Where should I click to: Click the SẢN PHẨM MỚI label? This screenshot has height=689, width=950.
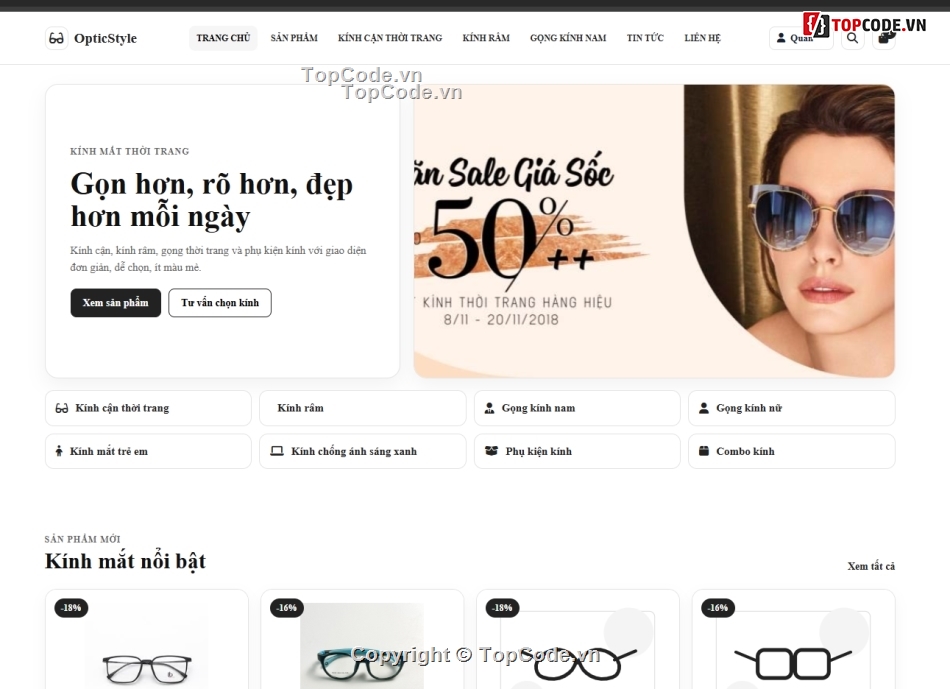(x=82, y=539)
